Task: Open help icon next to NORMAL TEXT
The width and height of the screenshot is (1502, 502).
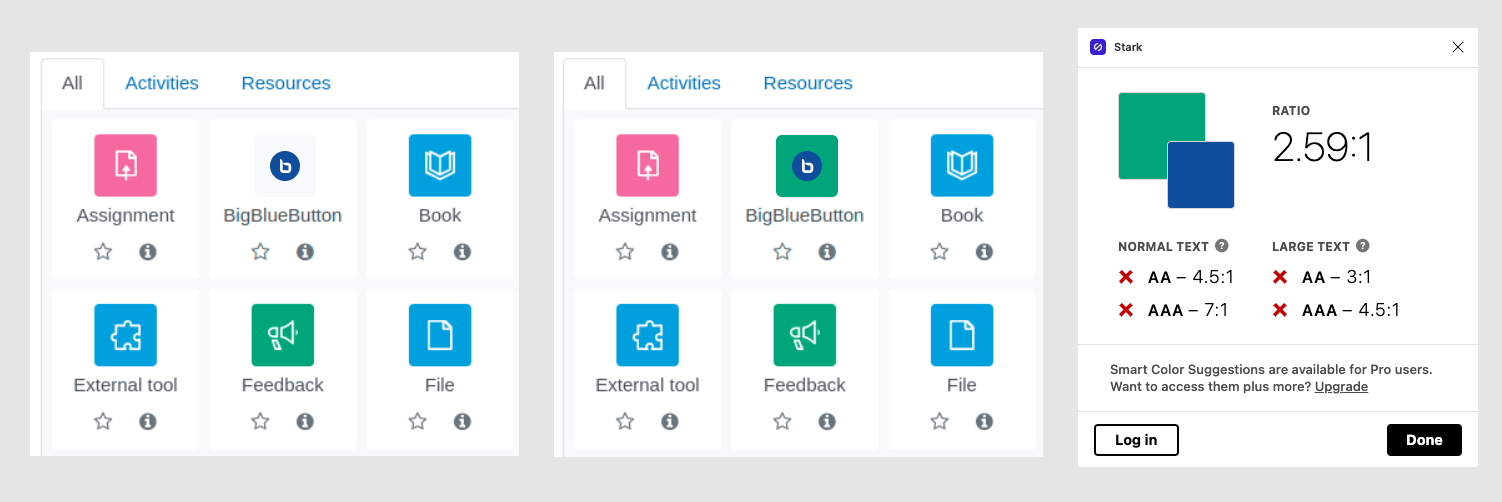Action: pyautogui.click(x=1222, y=246)
